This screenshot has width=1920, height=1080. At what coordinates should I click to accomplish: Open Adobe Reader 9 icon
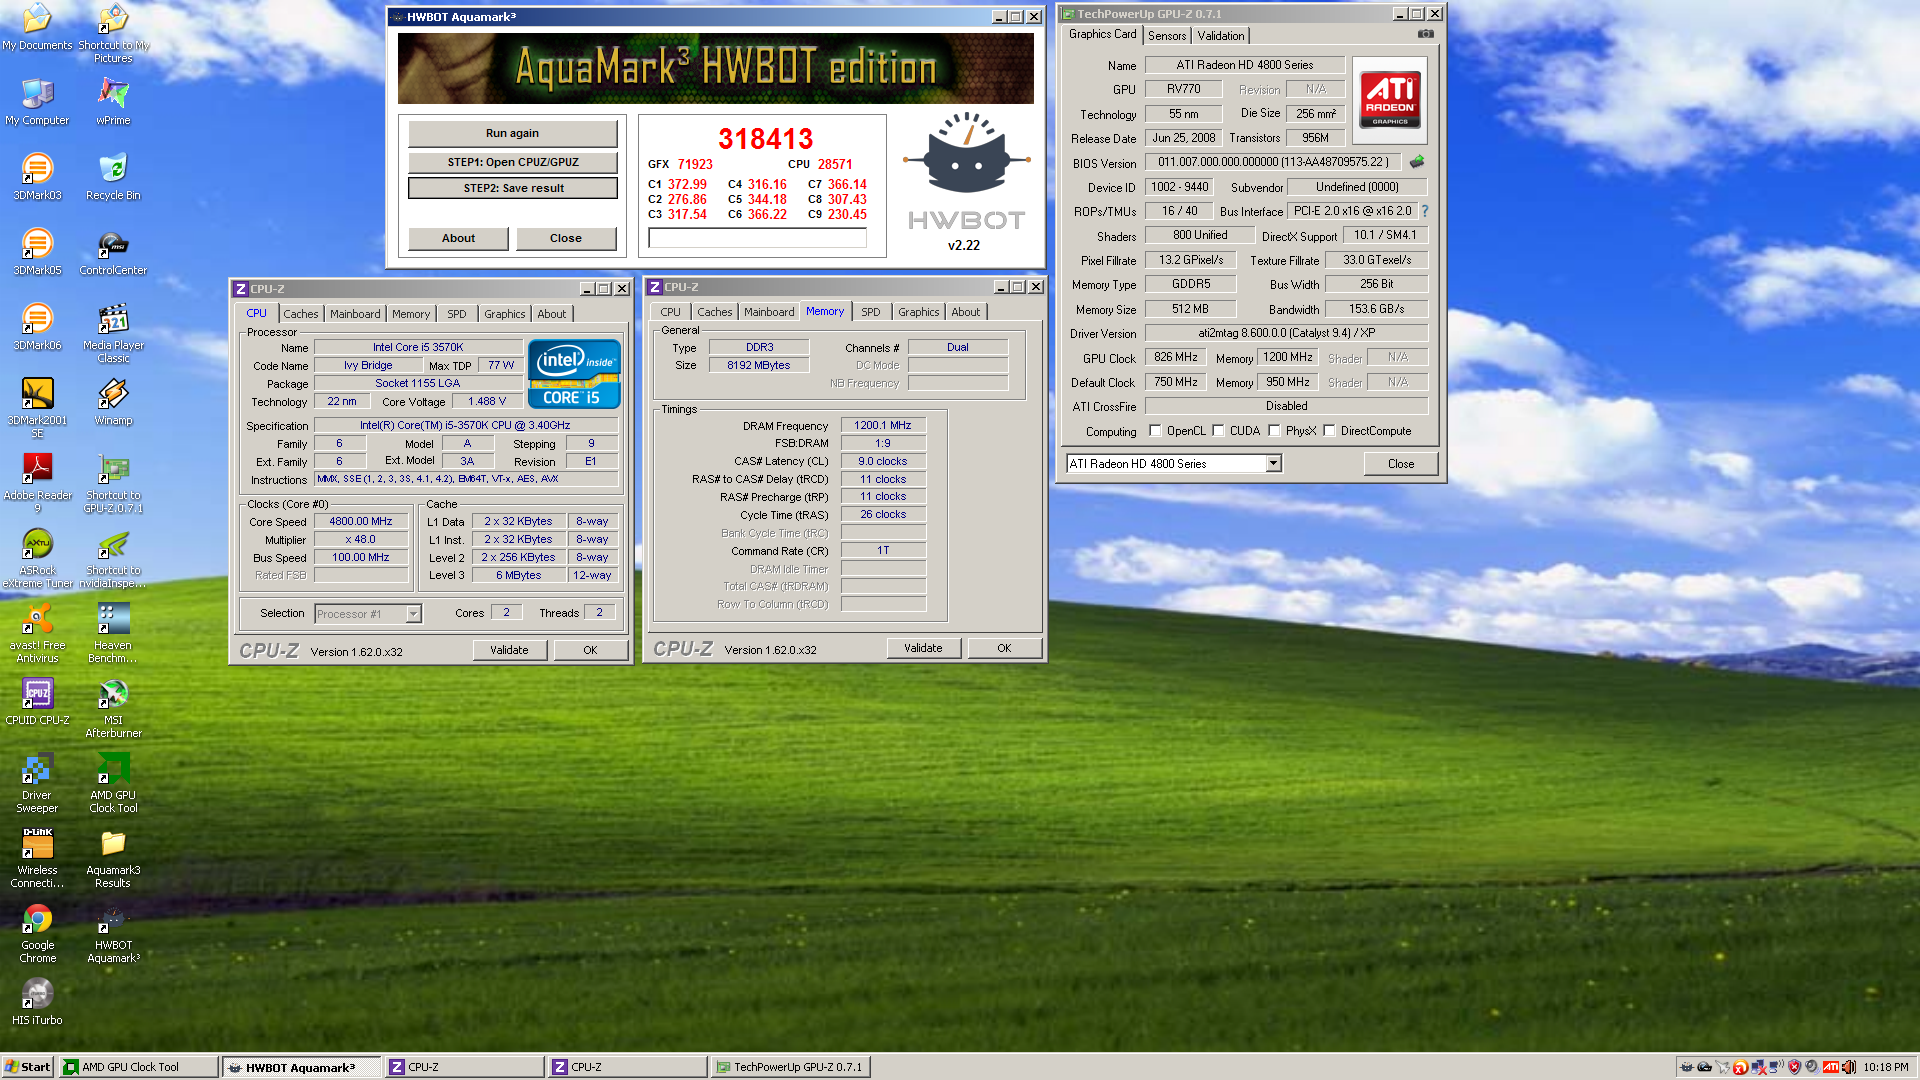point(37,483)
